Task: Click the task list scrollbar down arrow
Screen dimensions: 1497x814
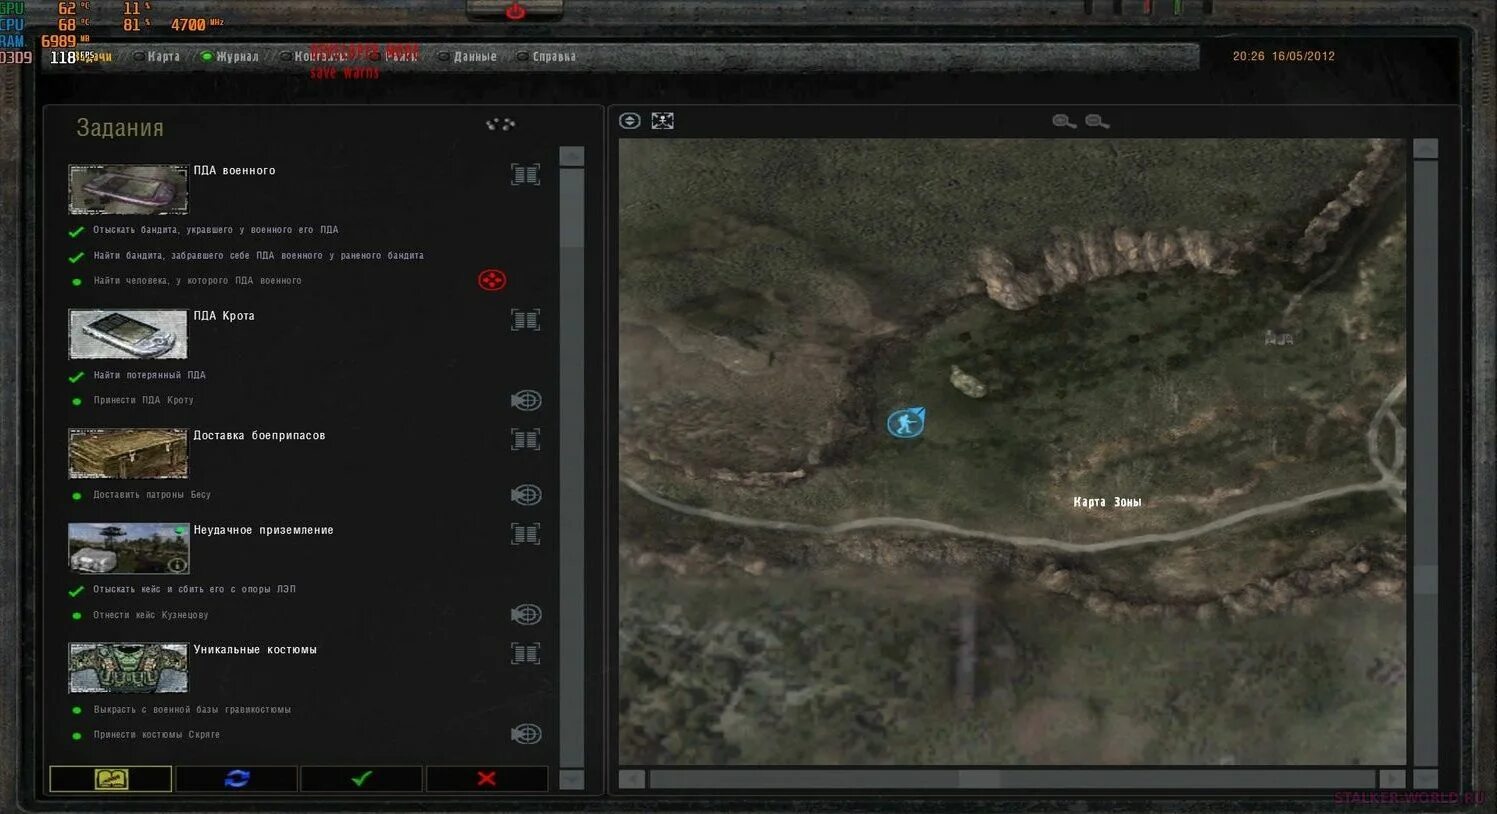Action: [572, 779]
